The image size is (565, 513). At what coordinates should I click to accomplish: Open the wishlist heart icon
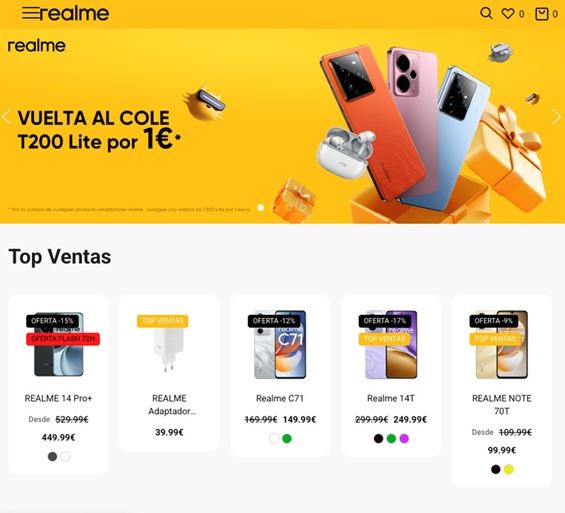pyautogui.click(x=508, y=14)
